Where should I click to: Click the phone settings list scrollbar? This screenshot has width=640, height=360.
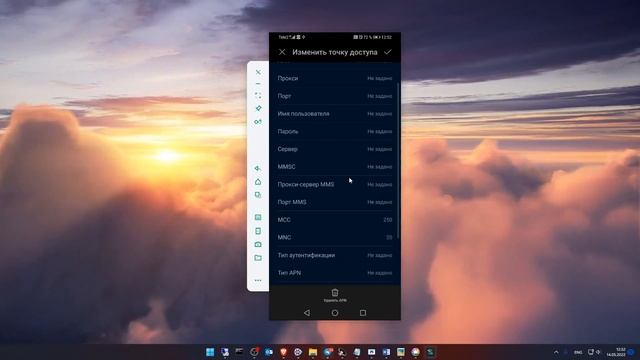coord(398,161)
